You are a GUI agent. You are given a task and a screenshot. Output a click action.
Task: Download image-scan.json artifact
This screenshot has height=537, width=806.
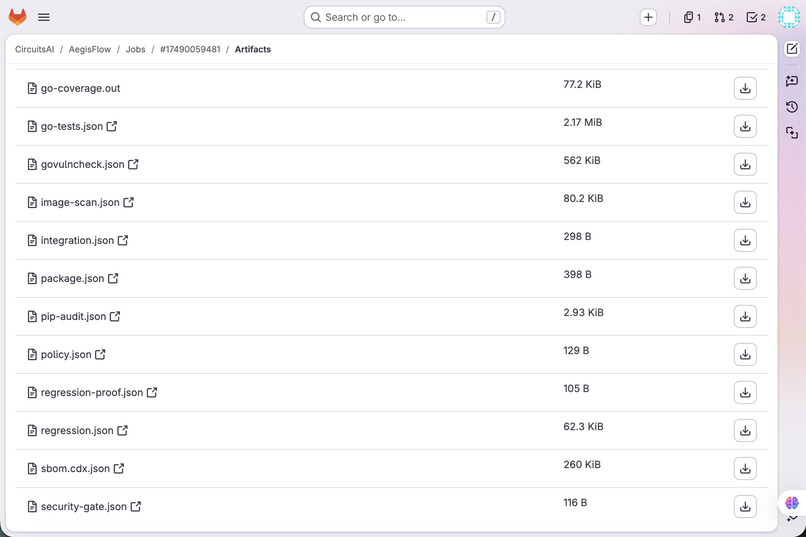click(x=745, y=202)
